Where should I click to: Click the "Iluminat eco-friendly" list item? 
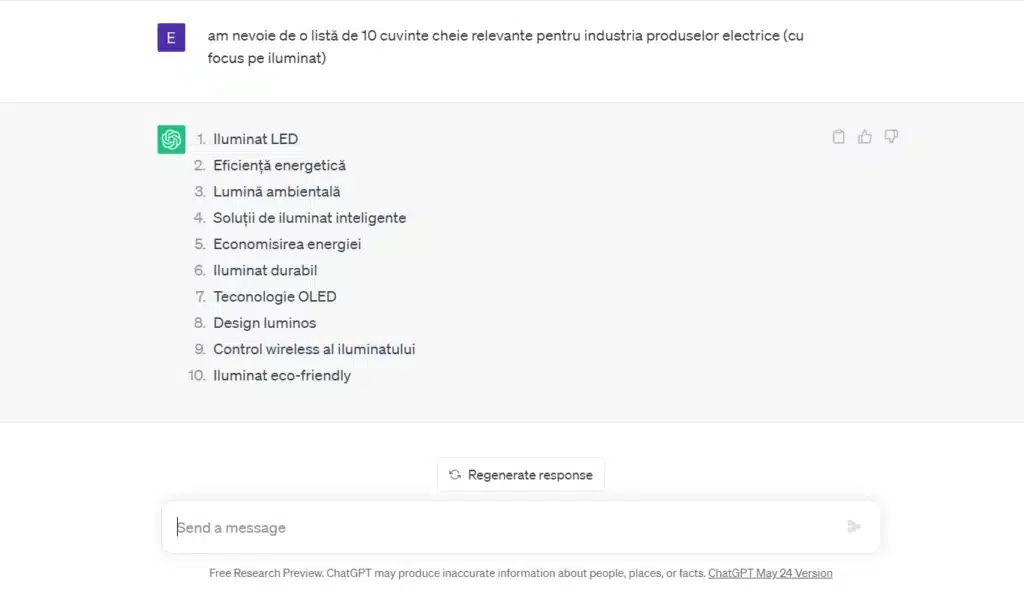coord(281,375)
